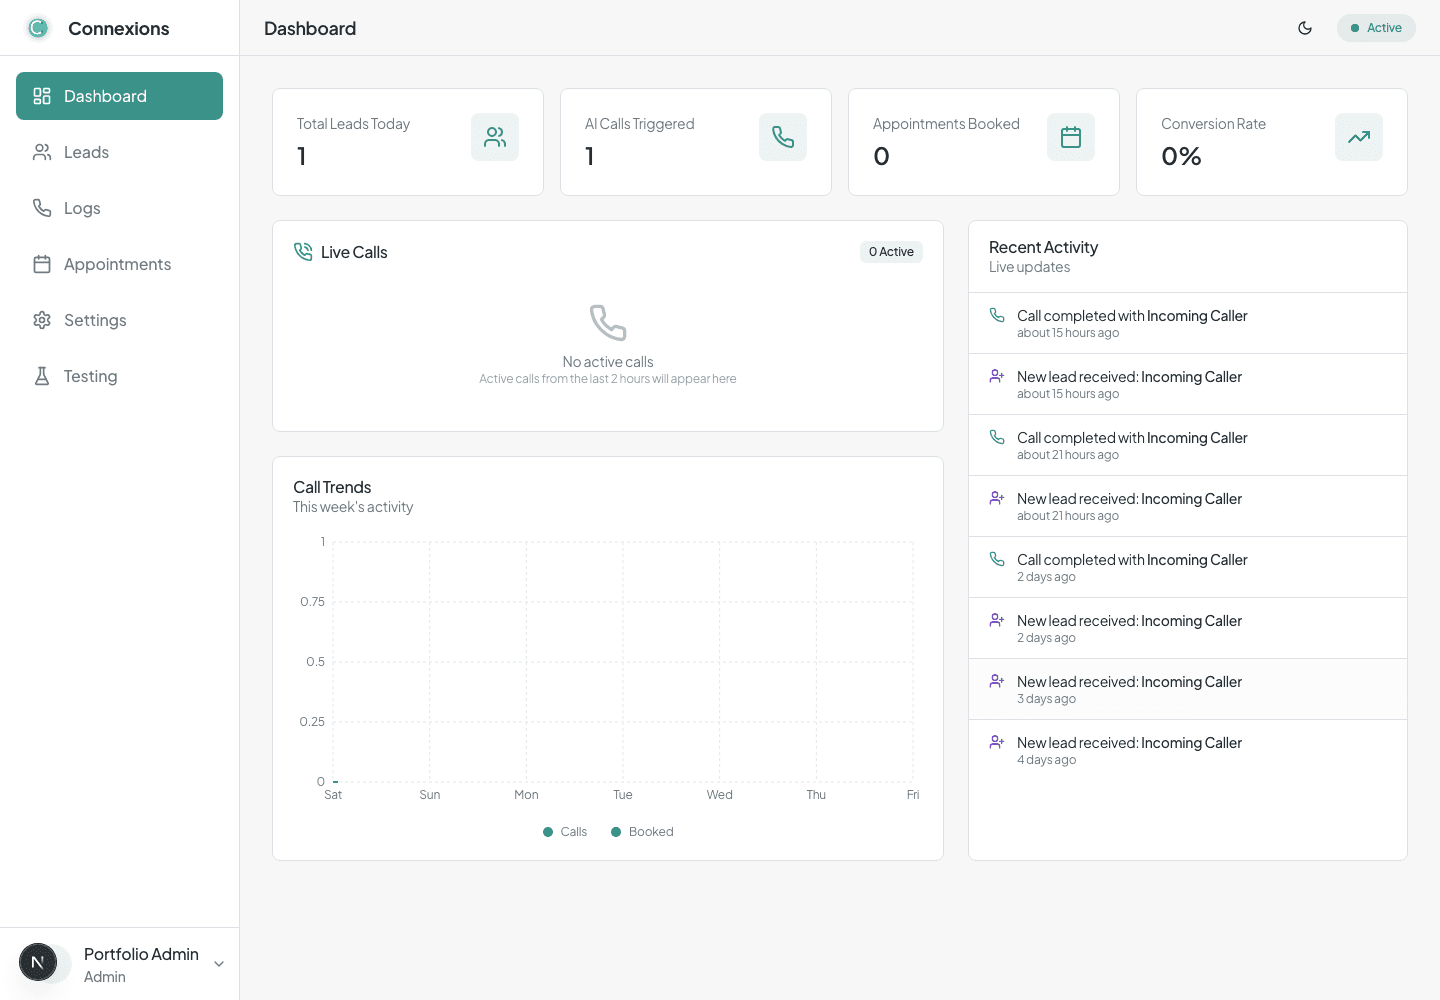1440x1000 pixels.
Task: Click the Call Trends heading
Action: point(332,487)
